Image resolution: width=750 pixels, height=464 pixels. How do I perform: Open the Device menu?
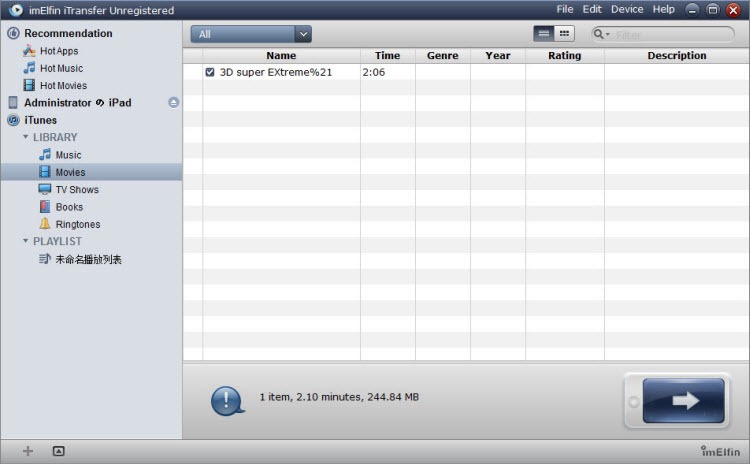[627, 9]
